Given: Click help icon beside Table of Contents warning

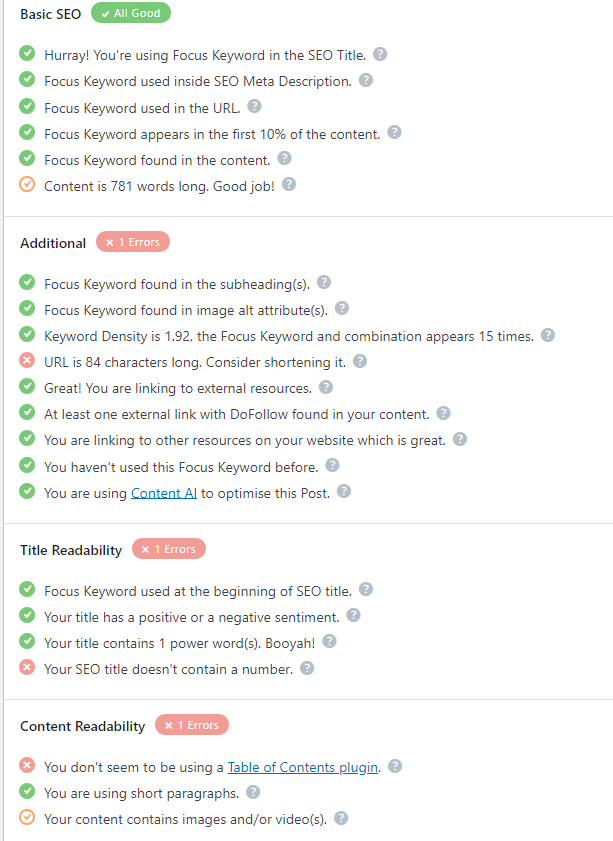Looking at the screenshot, I should click(395, 766).
